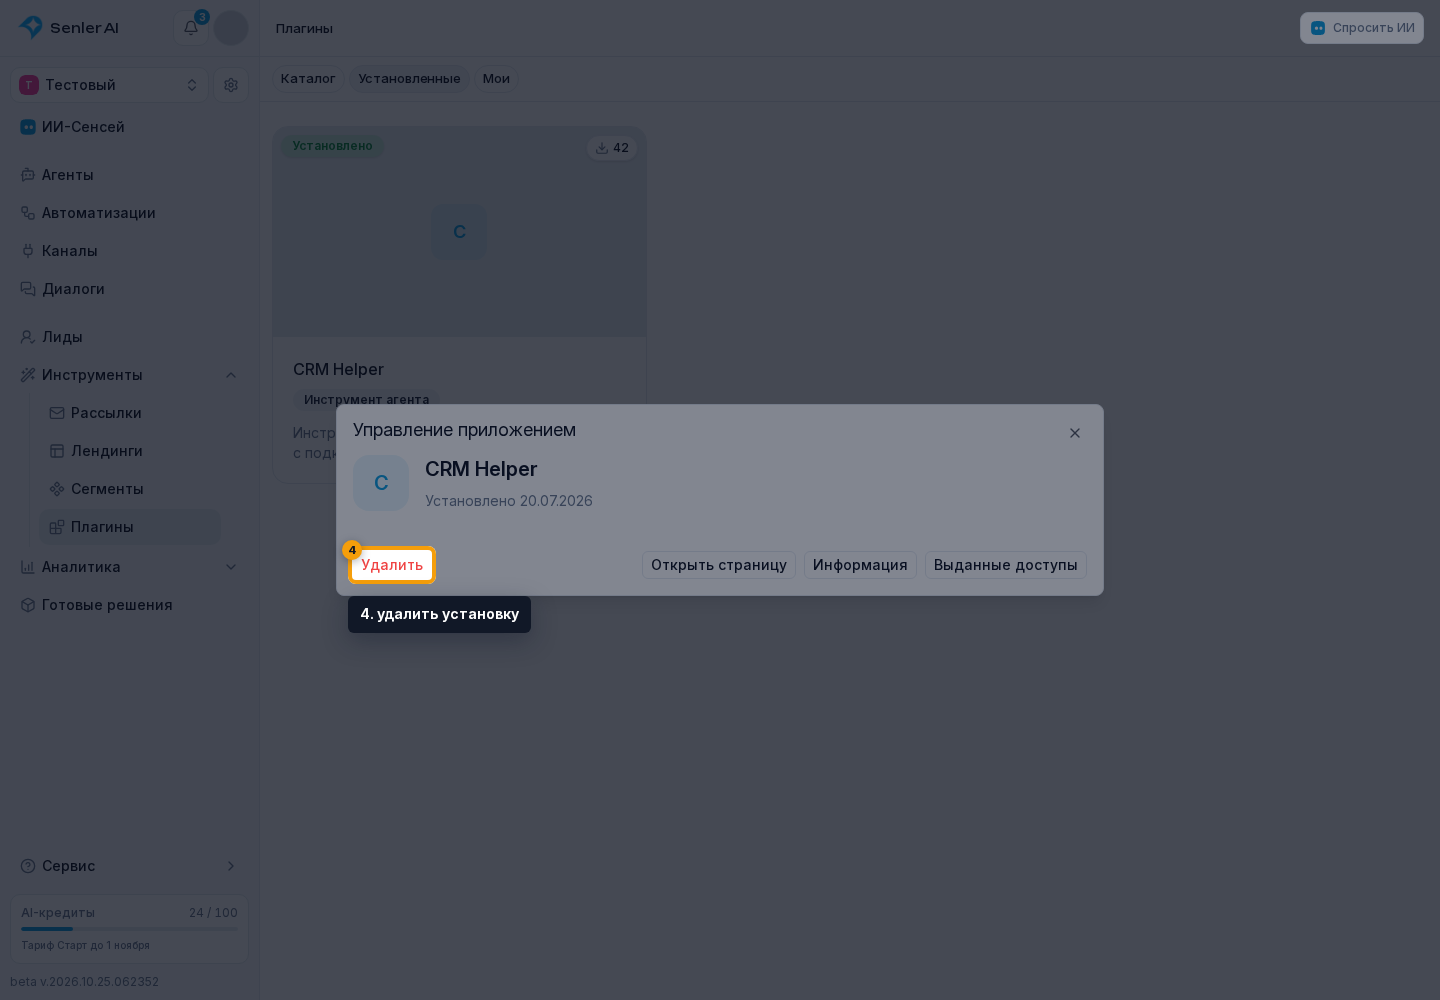Click the Senler AI logo
Viewport: 1440px width, 1000px height.
tap(69, 28)
